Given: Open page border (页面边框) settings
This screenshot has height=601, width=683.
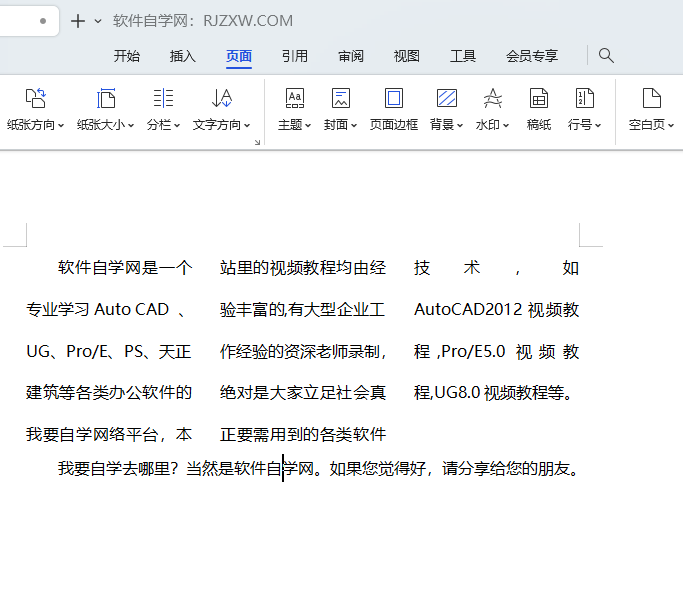Looking at the screenshot, I should pos(394,109).
